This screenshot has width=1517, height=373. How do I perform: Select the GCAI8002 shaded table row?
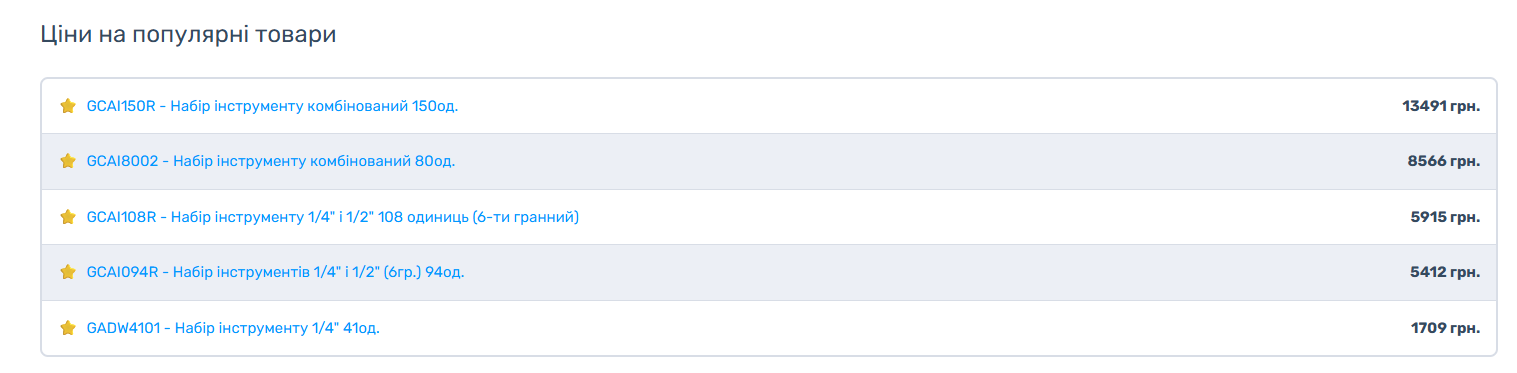coord(768,161)
